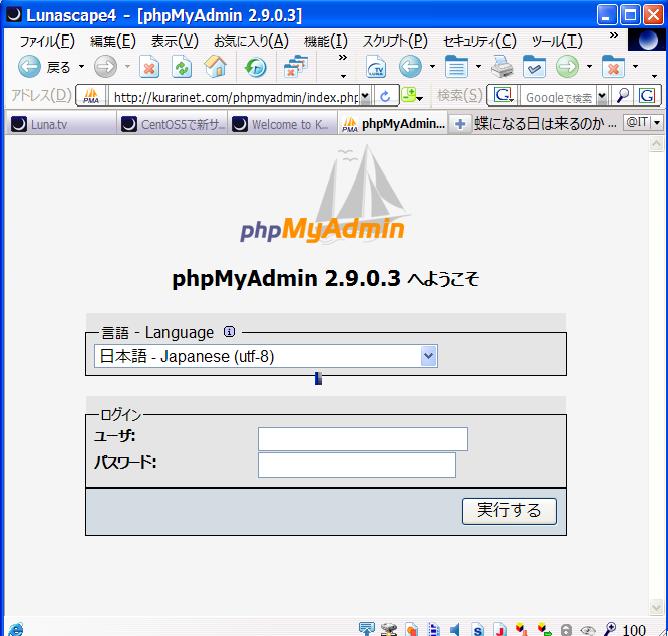The height and width of the screenshot is (636, 668).
Task: Click the ユーザ username input field
Action: click(363, 439)
